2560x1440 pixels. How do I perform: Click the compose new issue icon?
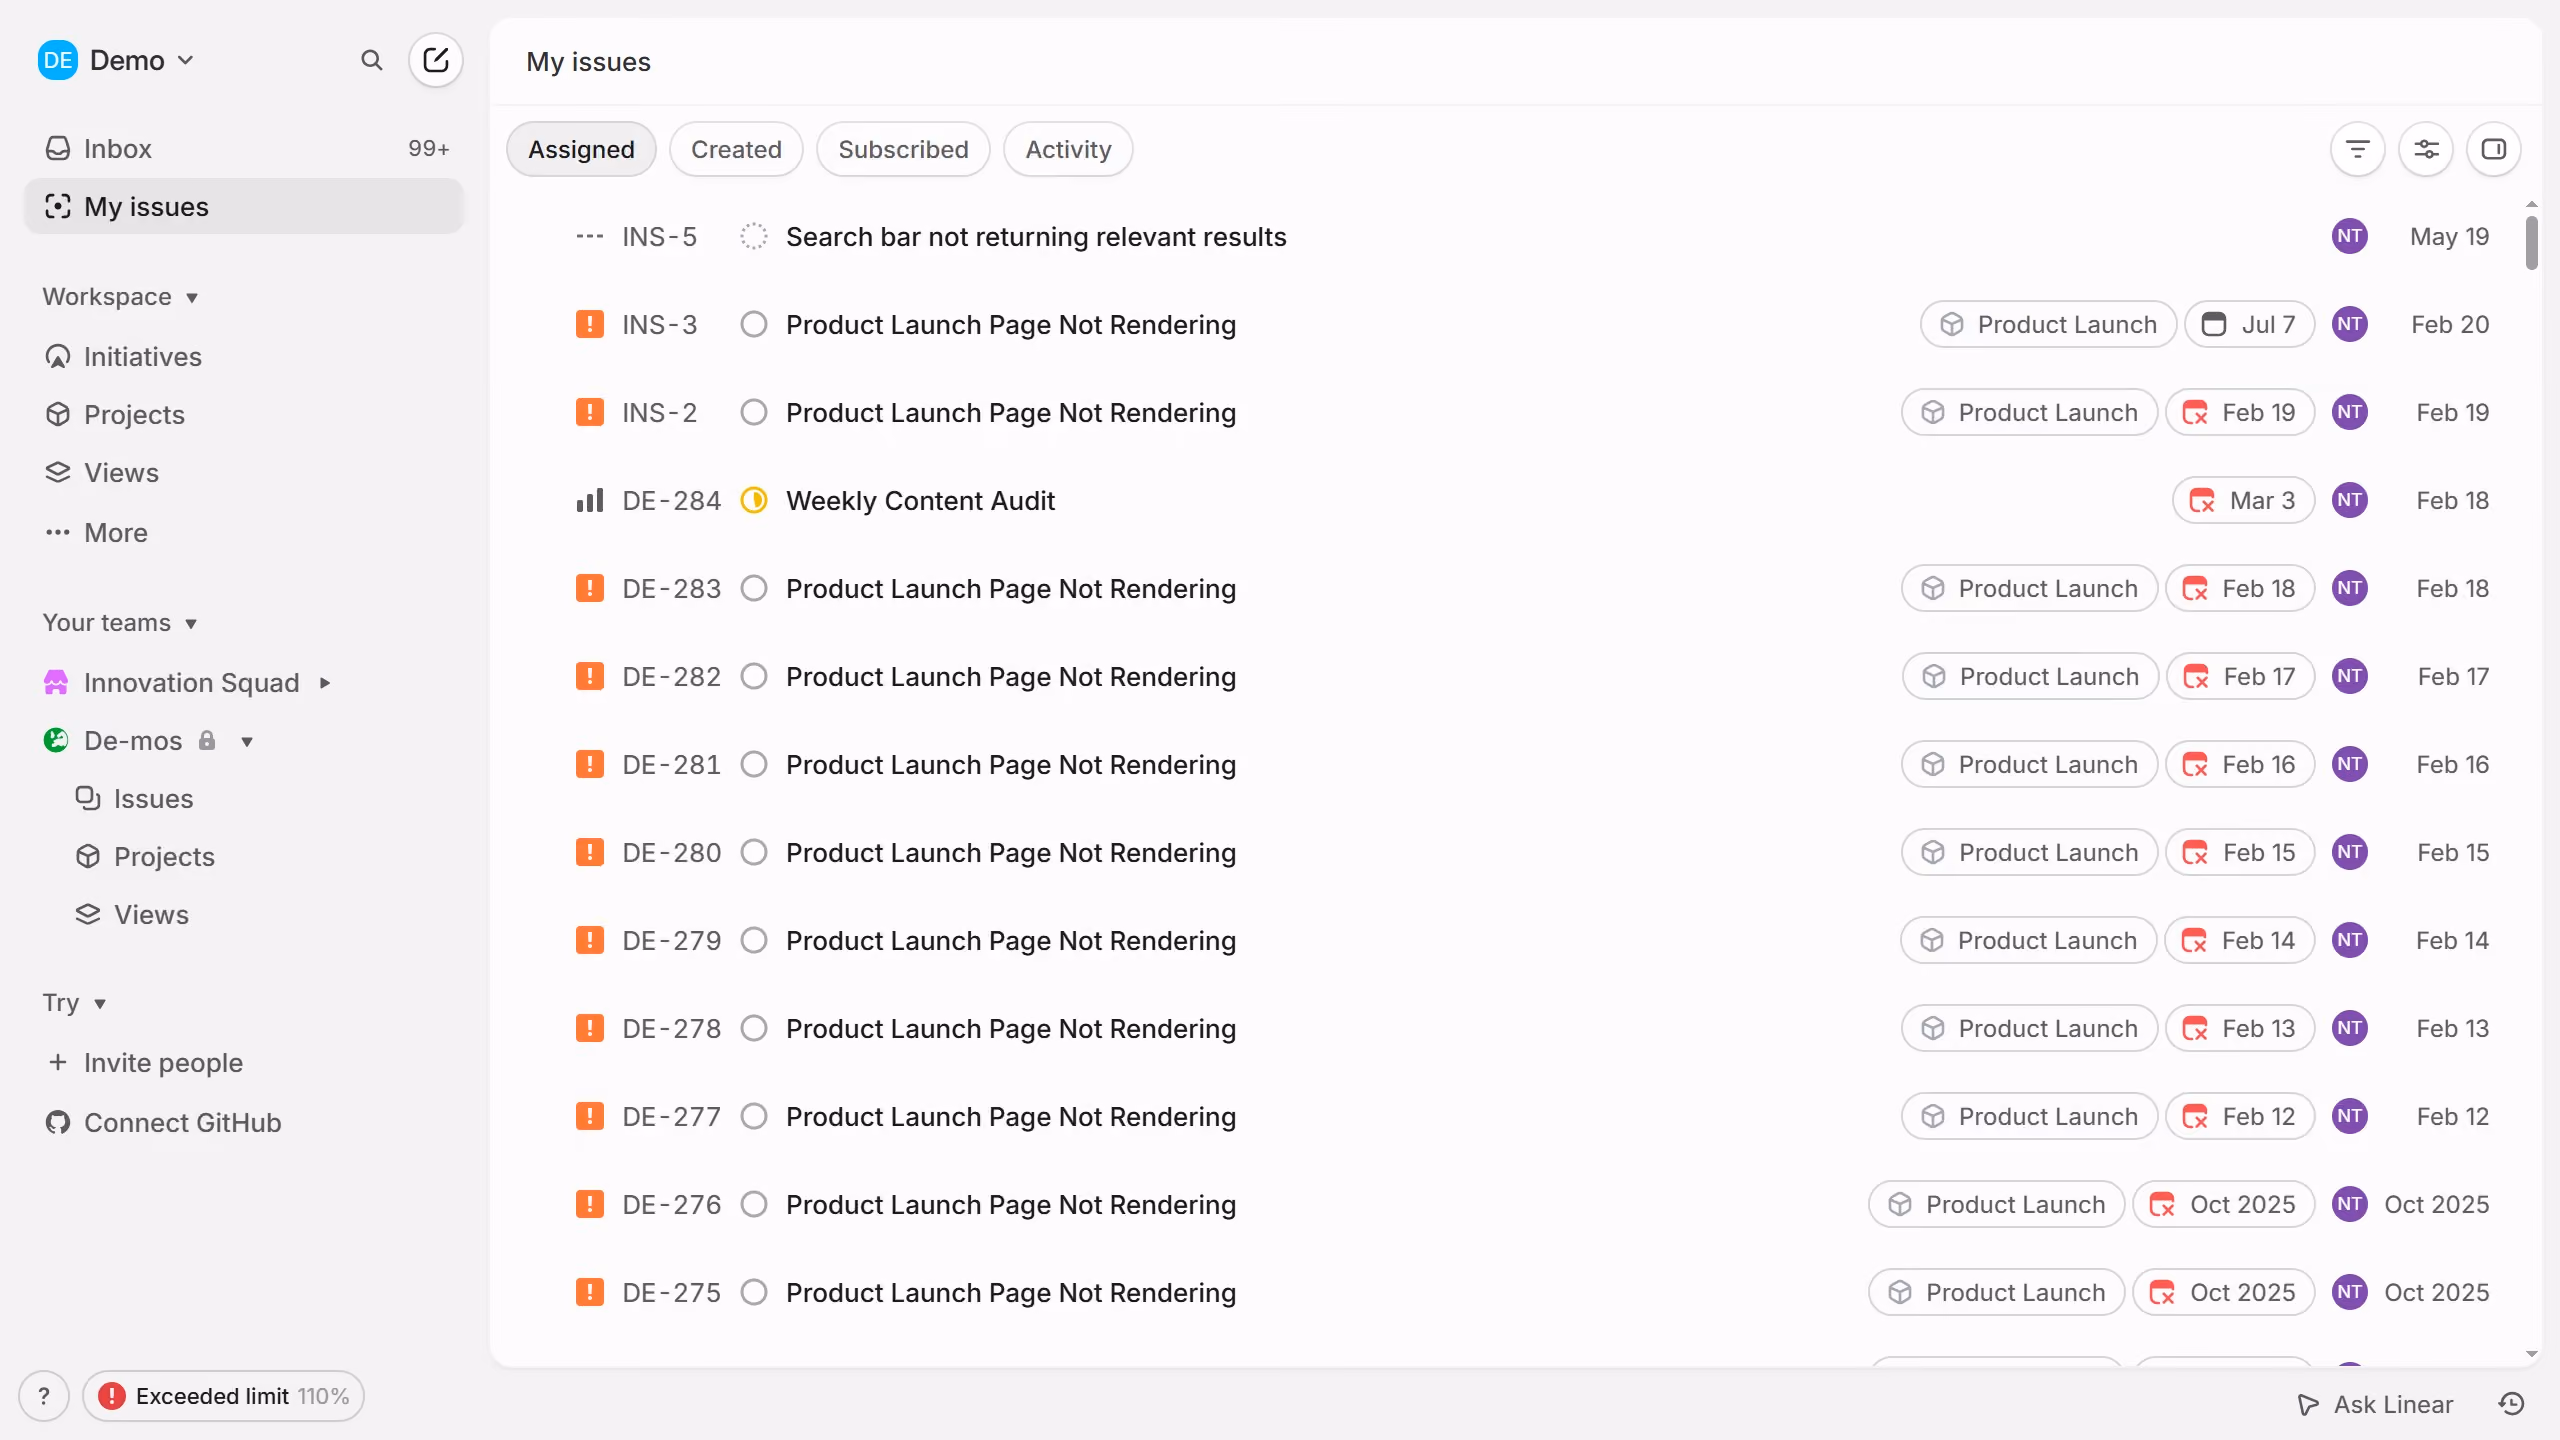pos(435,60)
